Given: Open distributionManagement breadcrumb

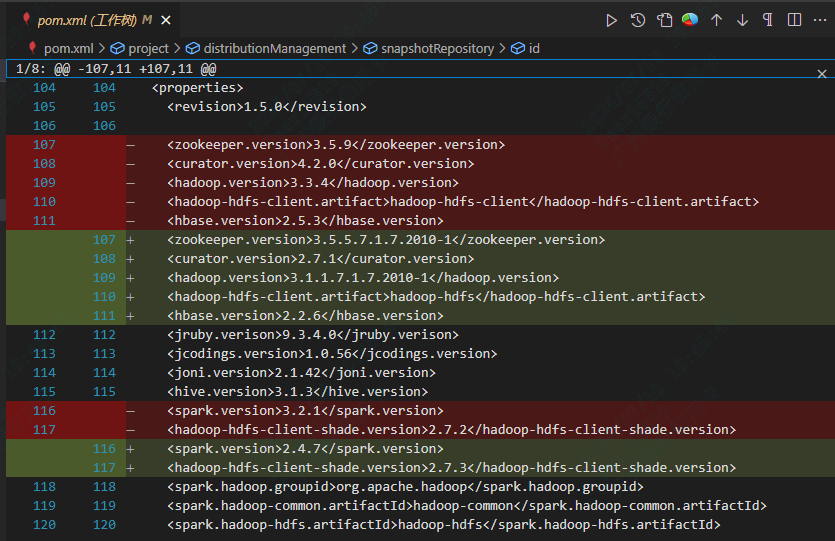Looking at the screenshot, I should point(275,48).
